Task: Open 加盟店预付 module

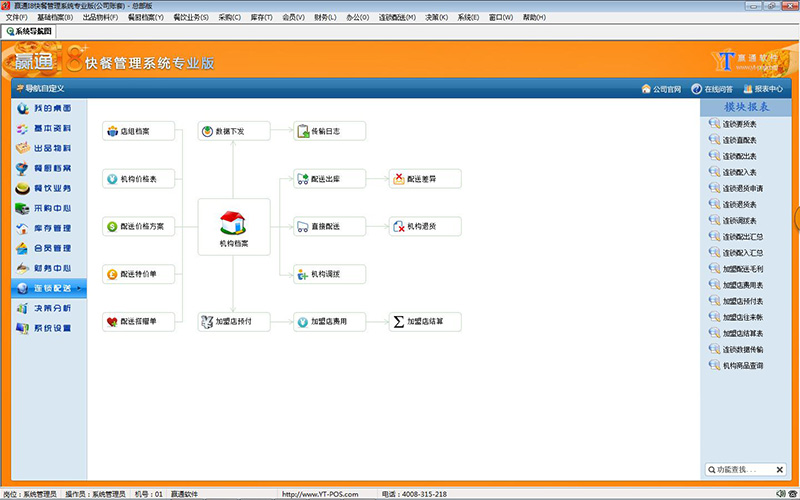Action: click(x=207, y=322)
